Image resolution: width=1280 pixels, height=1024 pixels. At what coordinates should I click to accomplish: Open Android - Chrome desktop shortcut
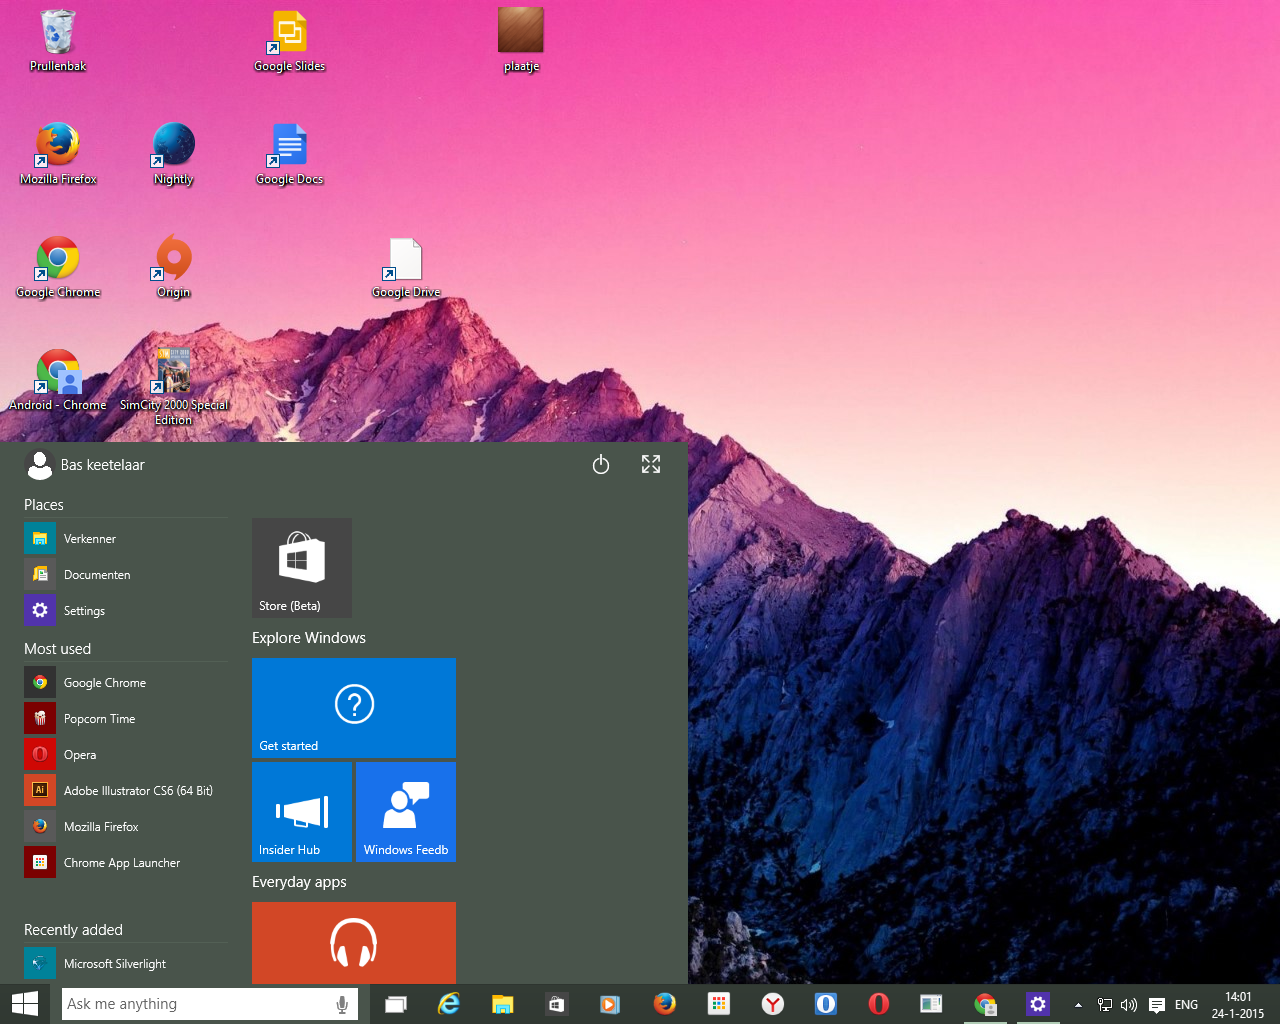(58, 380)
